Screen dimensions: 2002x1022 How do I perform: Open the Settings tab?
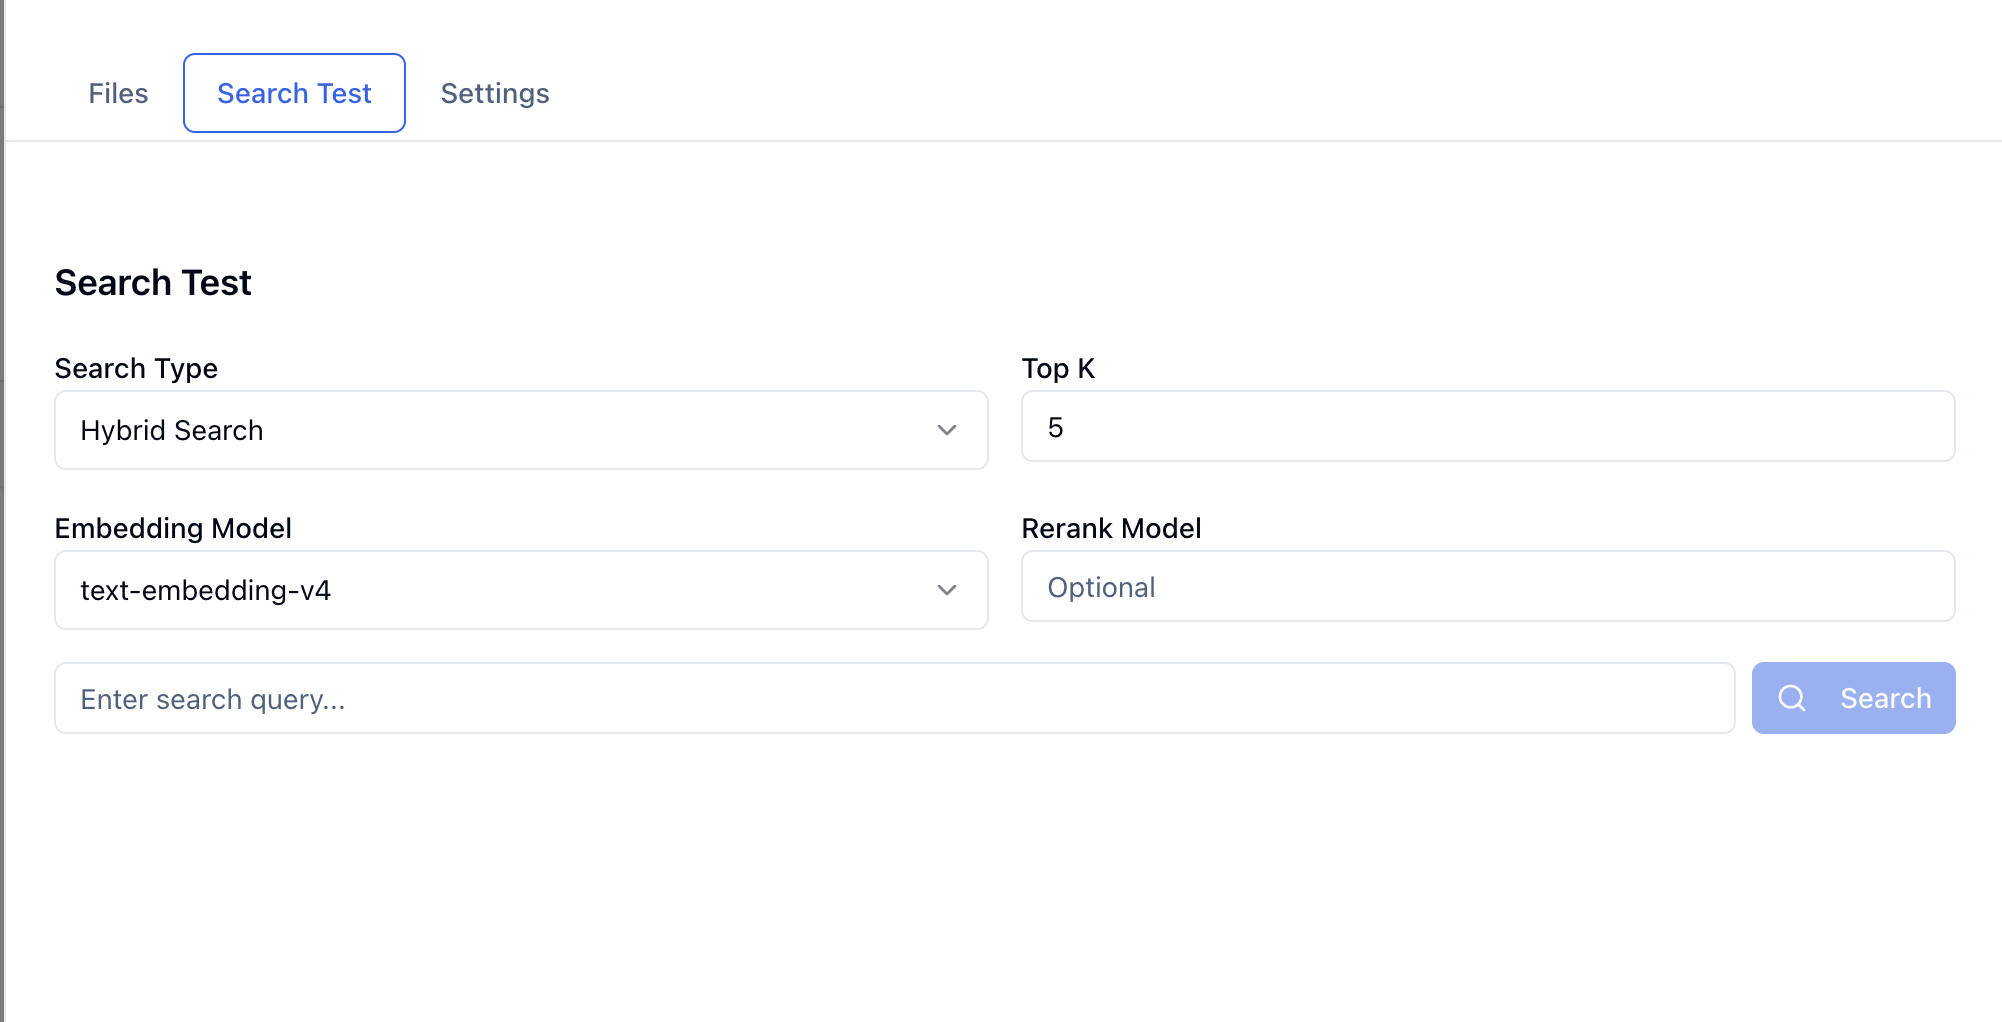(494, 93)
